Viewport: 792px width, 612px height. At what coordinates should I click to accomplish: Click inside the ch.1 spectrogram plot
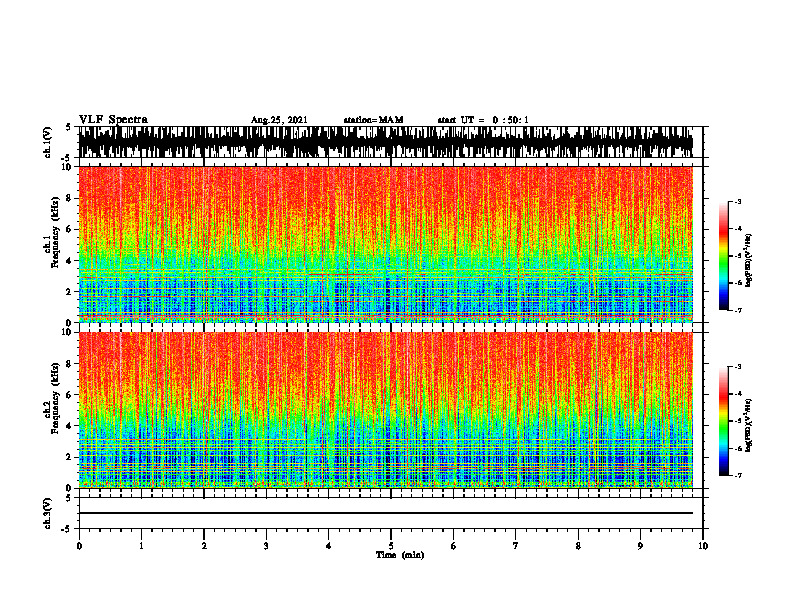click(x=386, y=244)
